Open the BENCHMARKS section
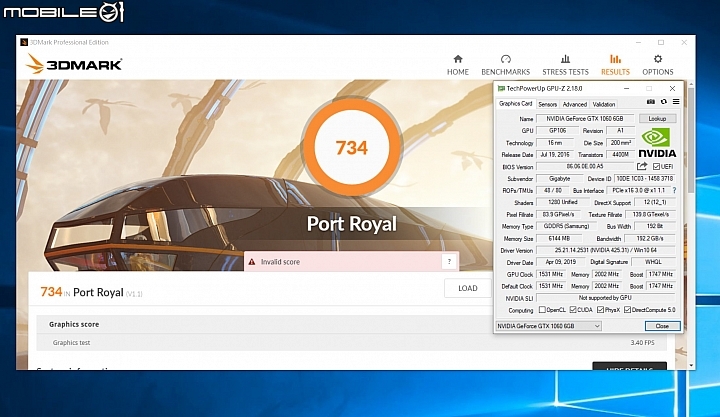Viewport: 720px width, 417px height. (506, 65)
